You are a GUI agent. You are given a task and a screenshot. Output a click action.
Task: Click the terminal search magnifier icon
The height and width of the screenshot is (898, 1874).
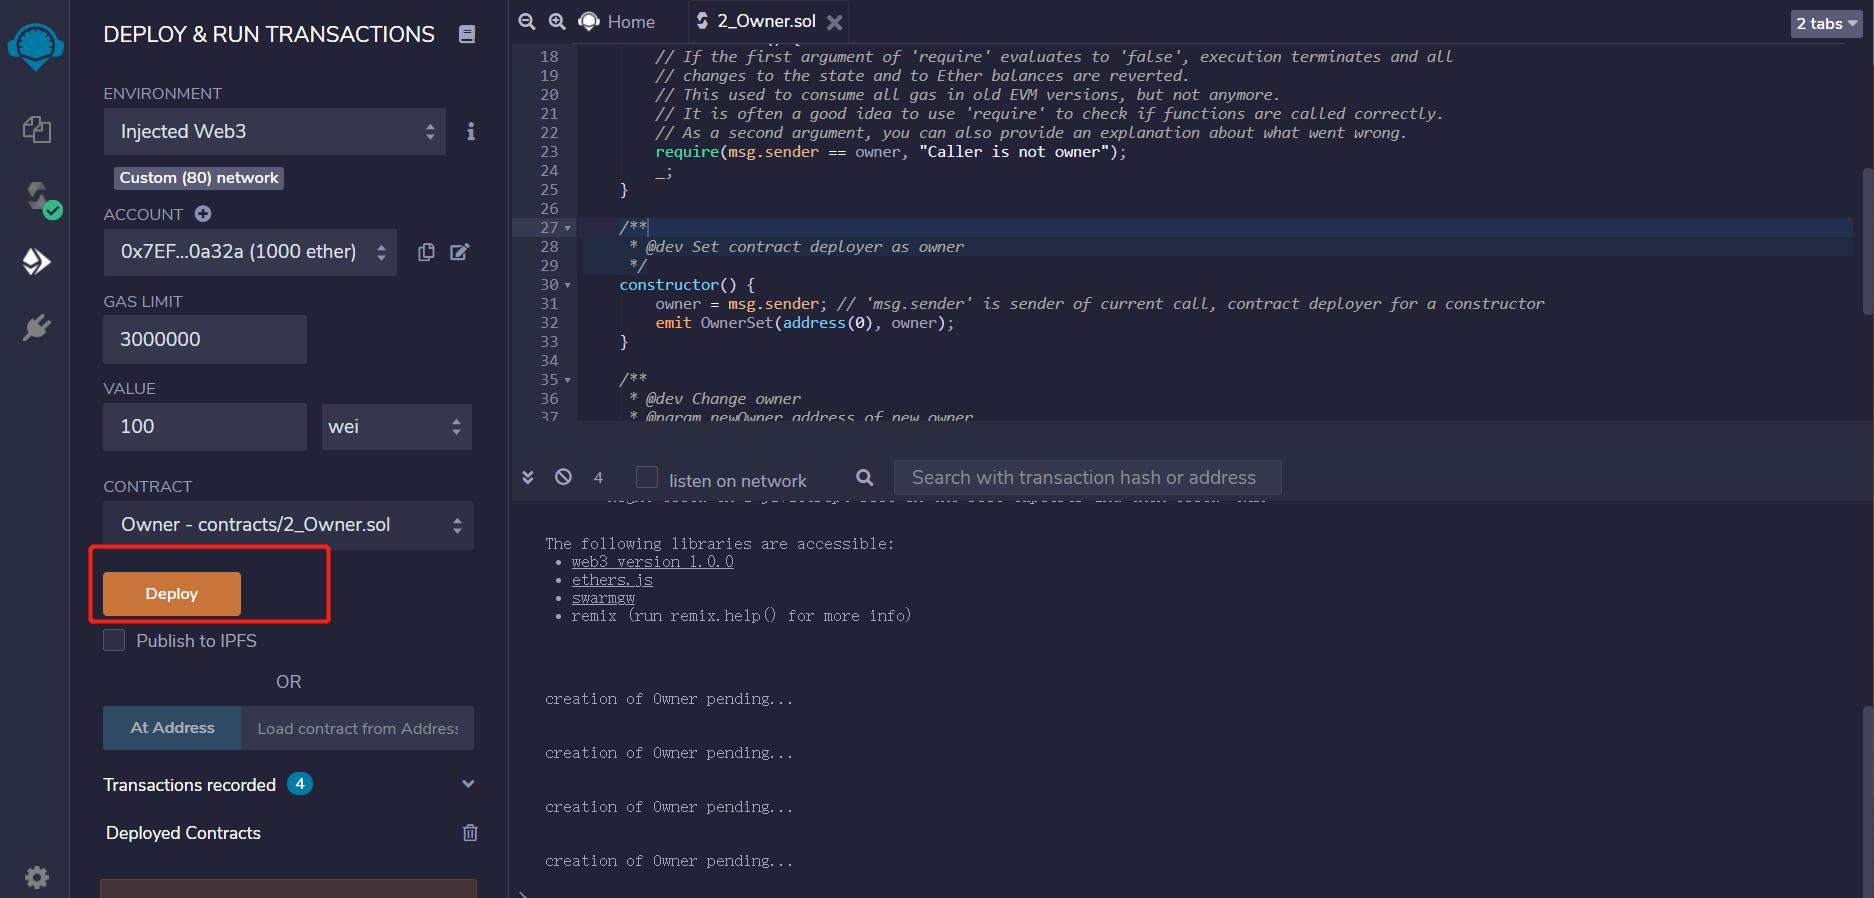pyautogui.click(x=865, y=477)
